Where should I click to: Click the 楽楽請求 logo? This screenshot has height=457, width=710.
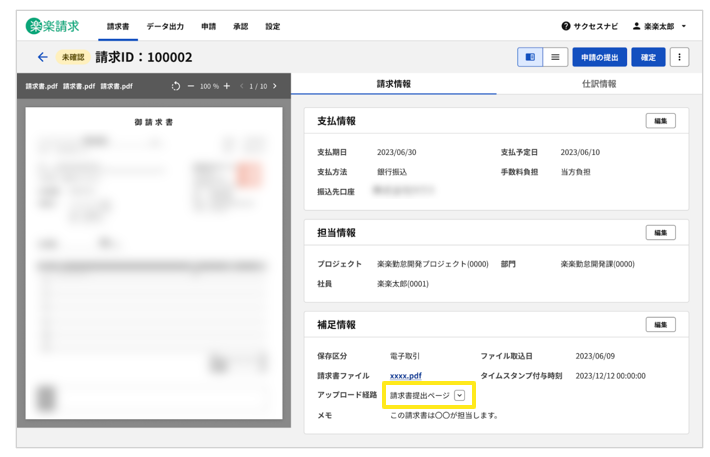pyautogui.click(x=53, y=26)
